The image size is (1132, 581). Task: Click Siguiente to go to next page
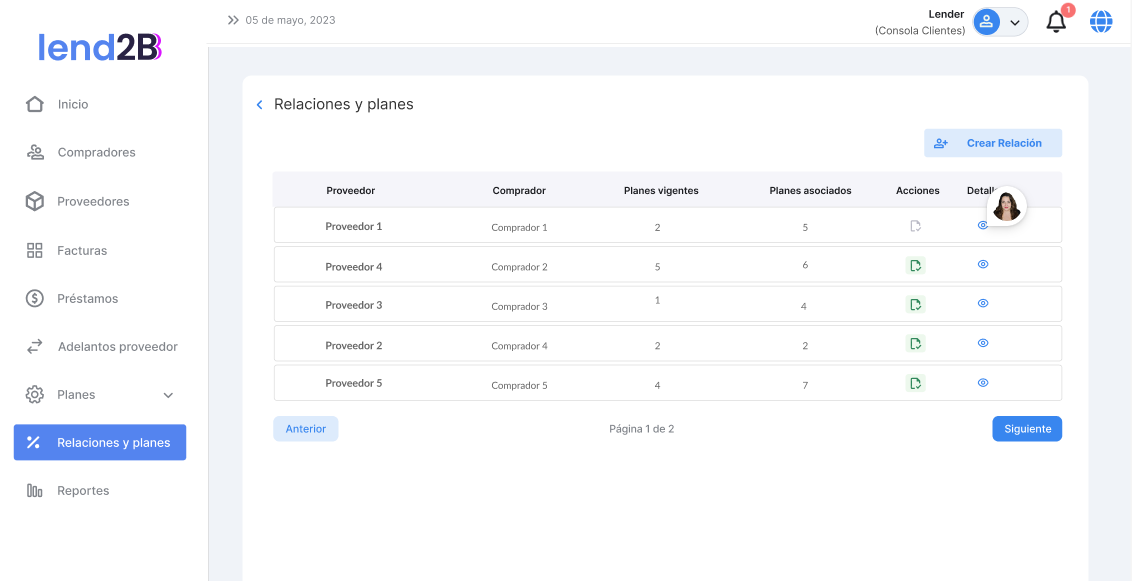pyautogui.click(x=1027, y=429)
